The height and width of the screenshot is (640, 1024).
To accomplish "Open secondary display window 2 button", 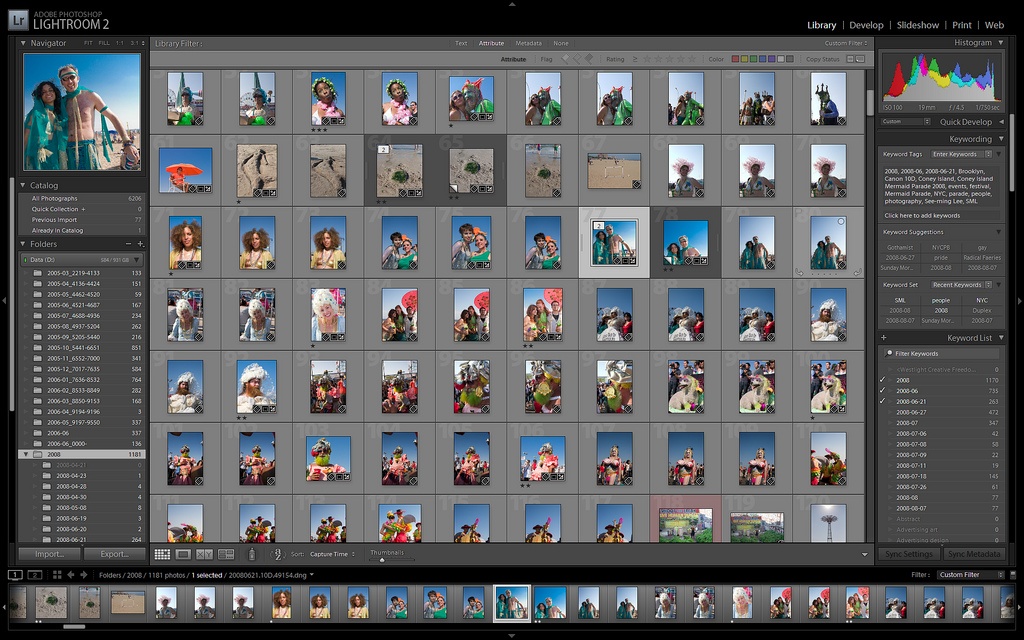I will click(x=35, y=575).
